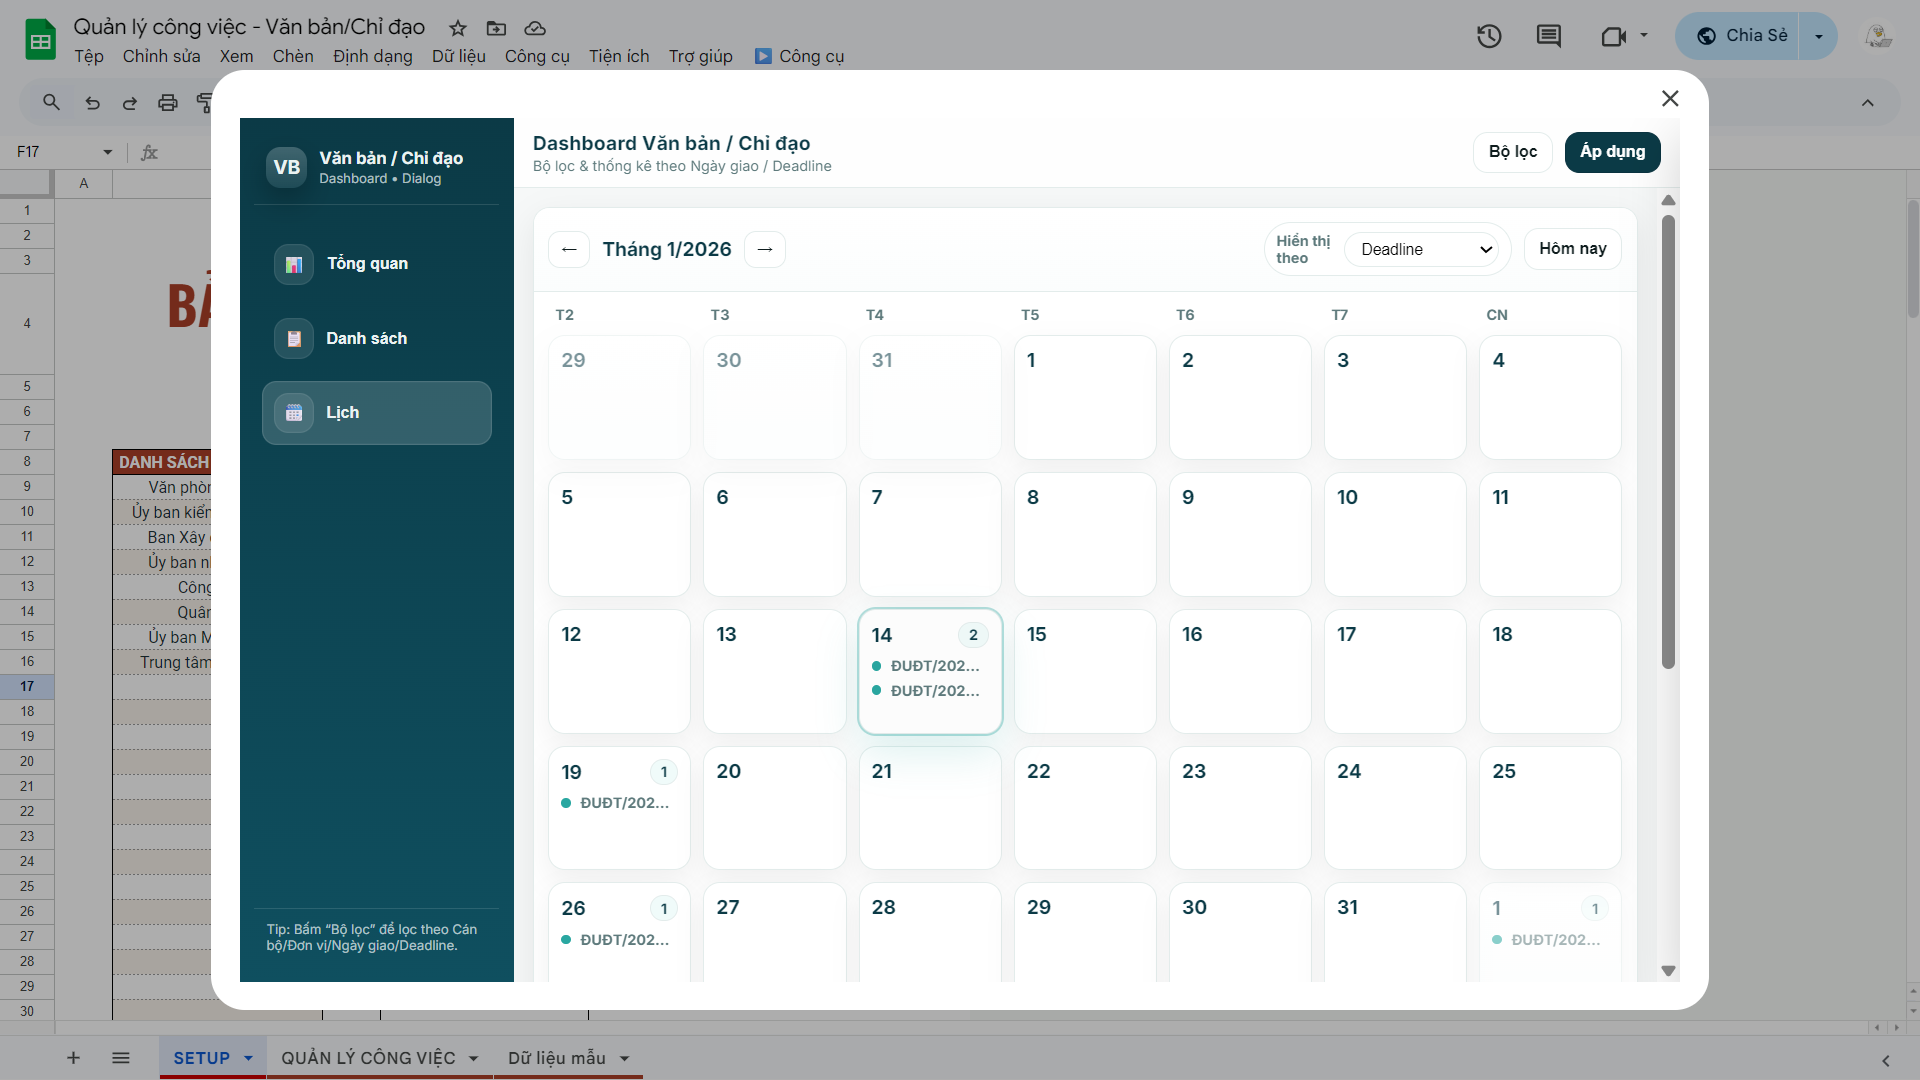Go to next month arrow
The width and height of the screenshot is (1920, 1080).
(765, 249)
